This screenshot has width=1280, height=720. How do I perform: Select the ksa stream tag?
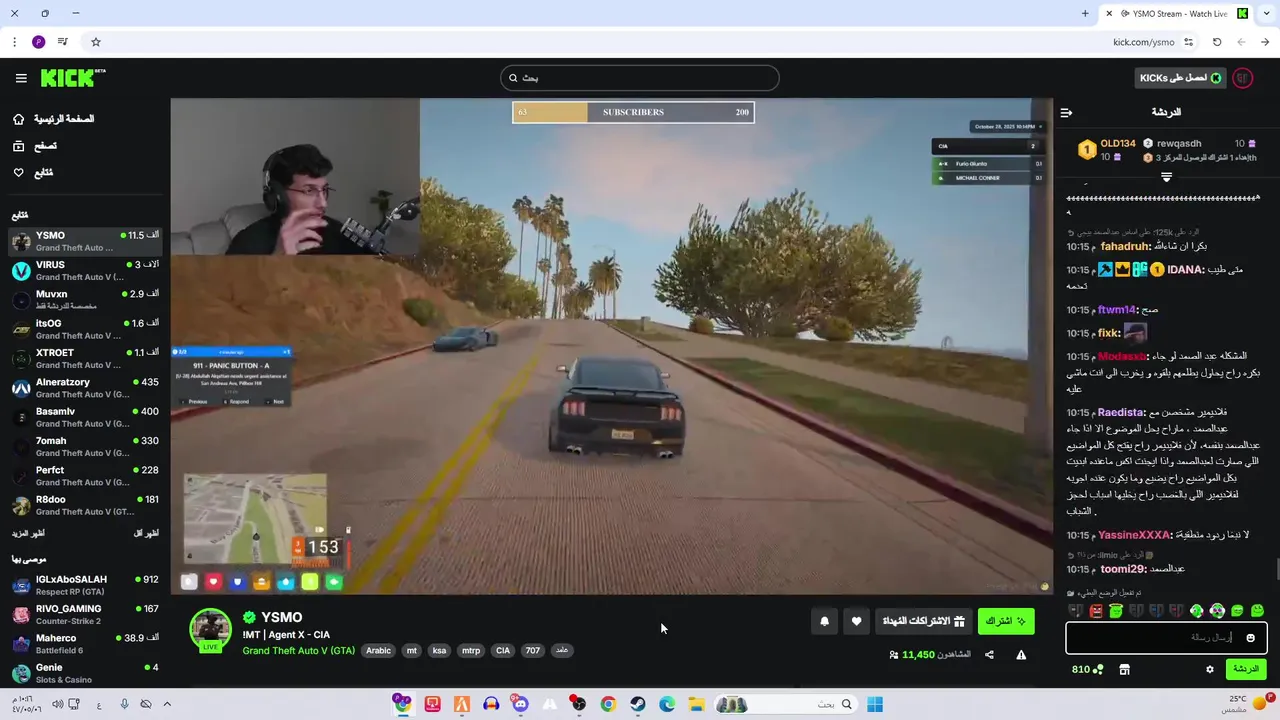[x=439, y=650]
